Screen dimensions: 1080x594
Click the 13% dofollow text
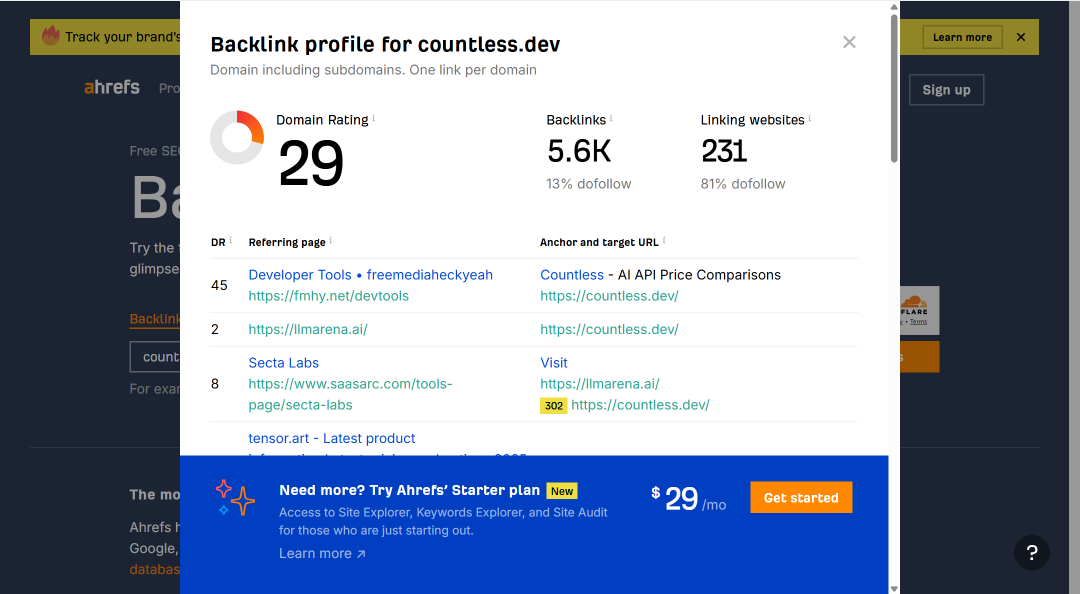(589, 184)
